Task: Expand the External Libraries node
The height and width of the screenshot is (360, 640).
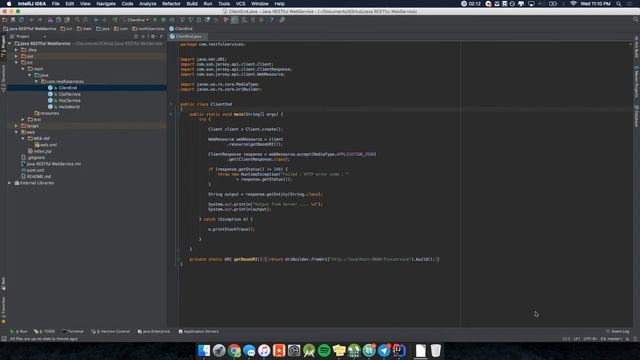Action: (10, 183)
